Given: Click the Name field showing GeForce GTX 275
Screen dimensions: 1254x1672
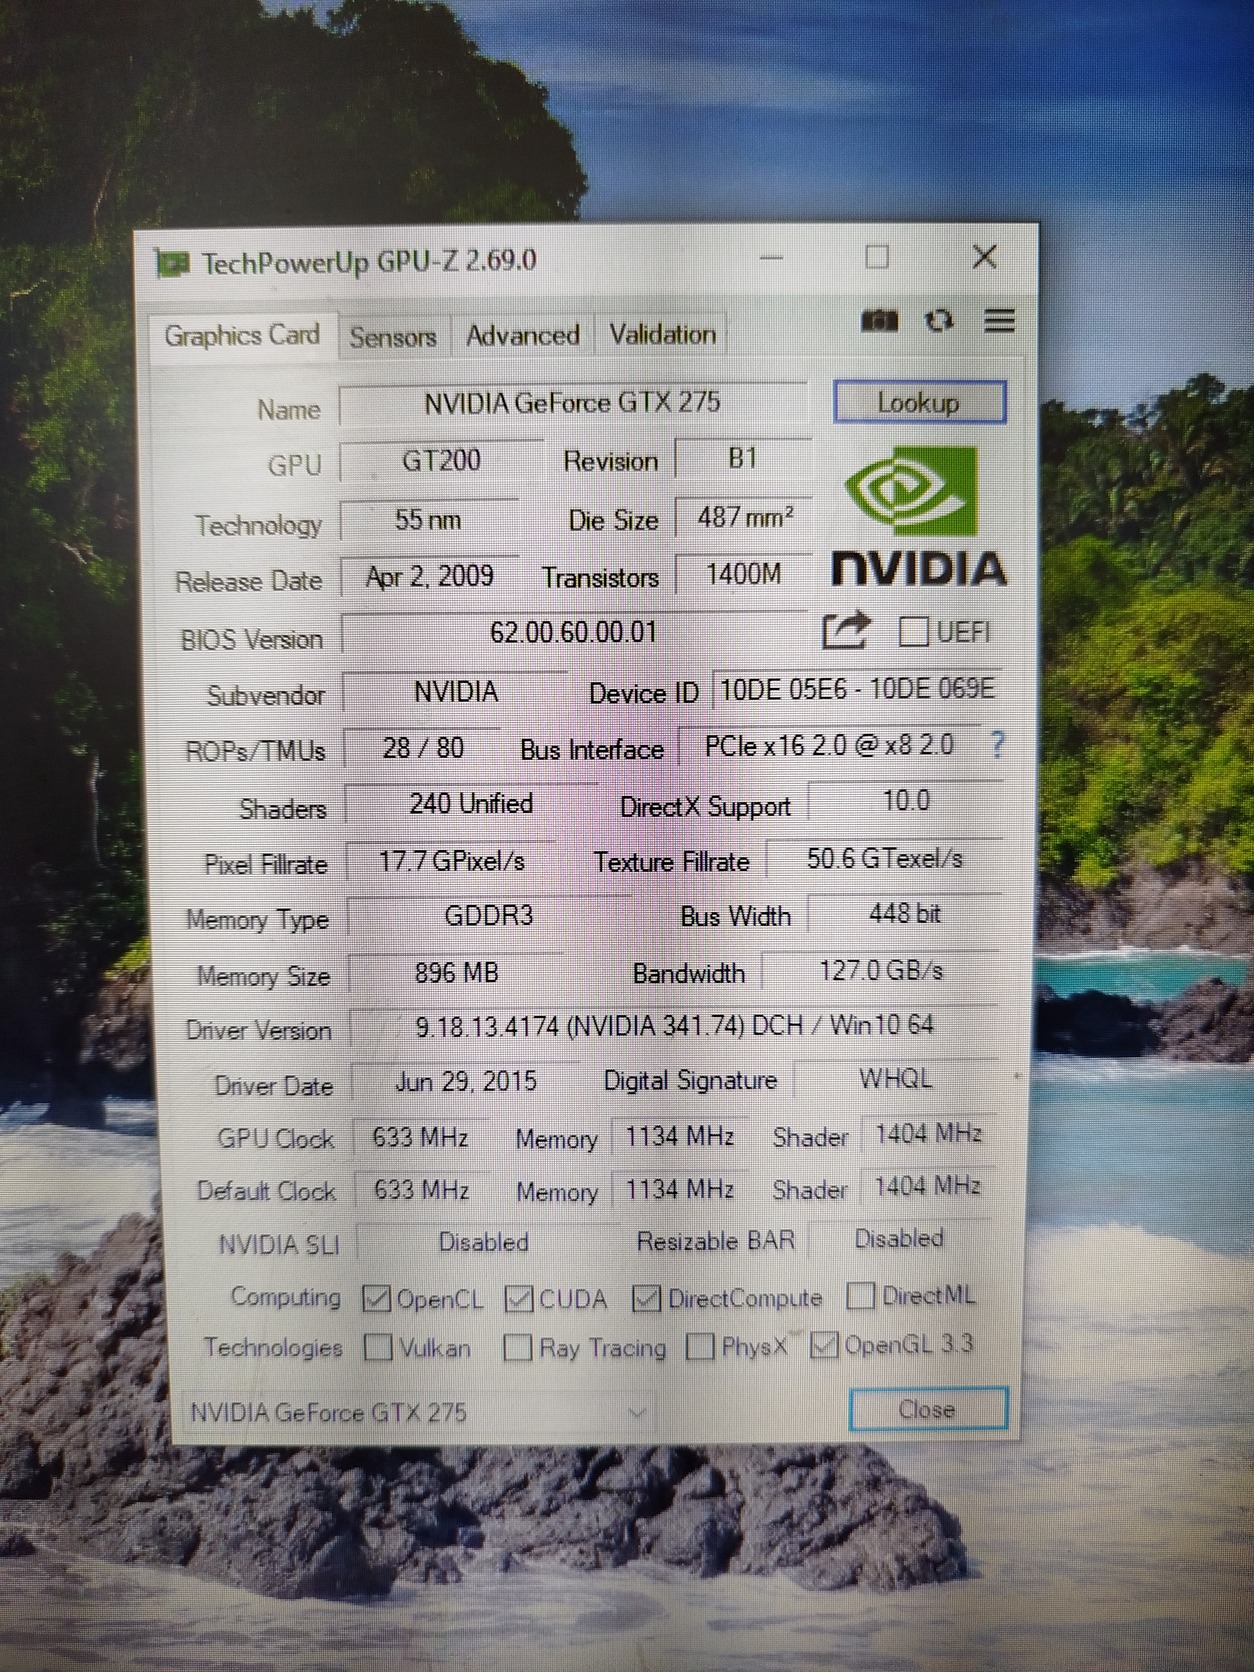Looking at the screenshot, I should [x=572, y=403].
